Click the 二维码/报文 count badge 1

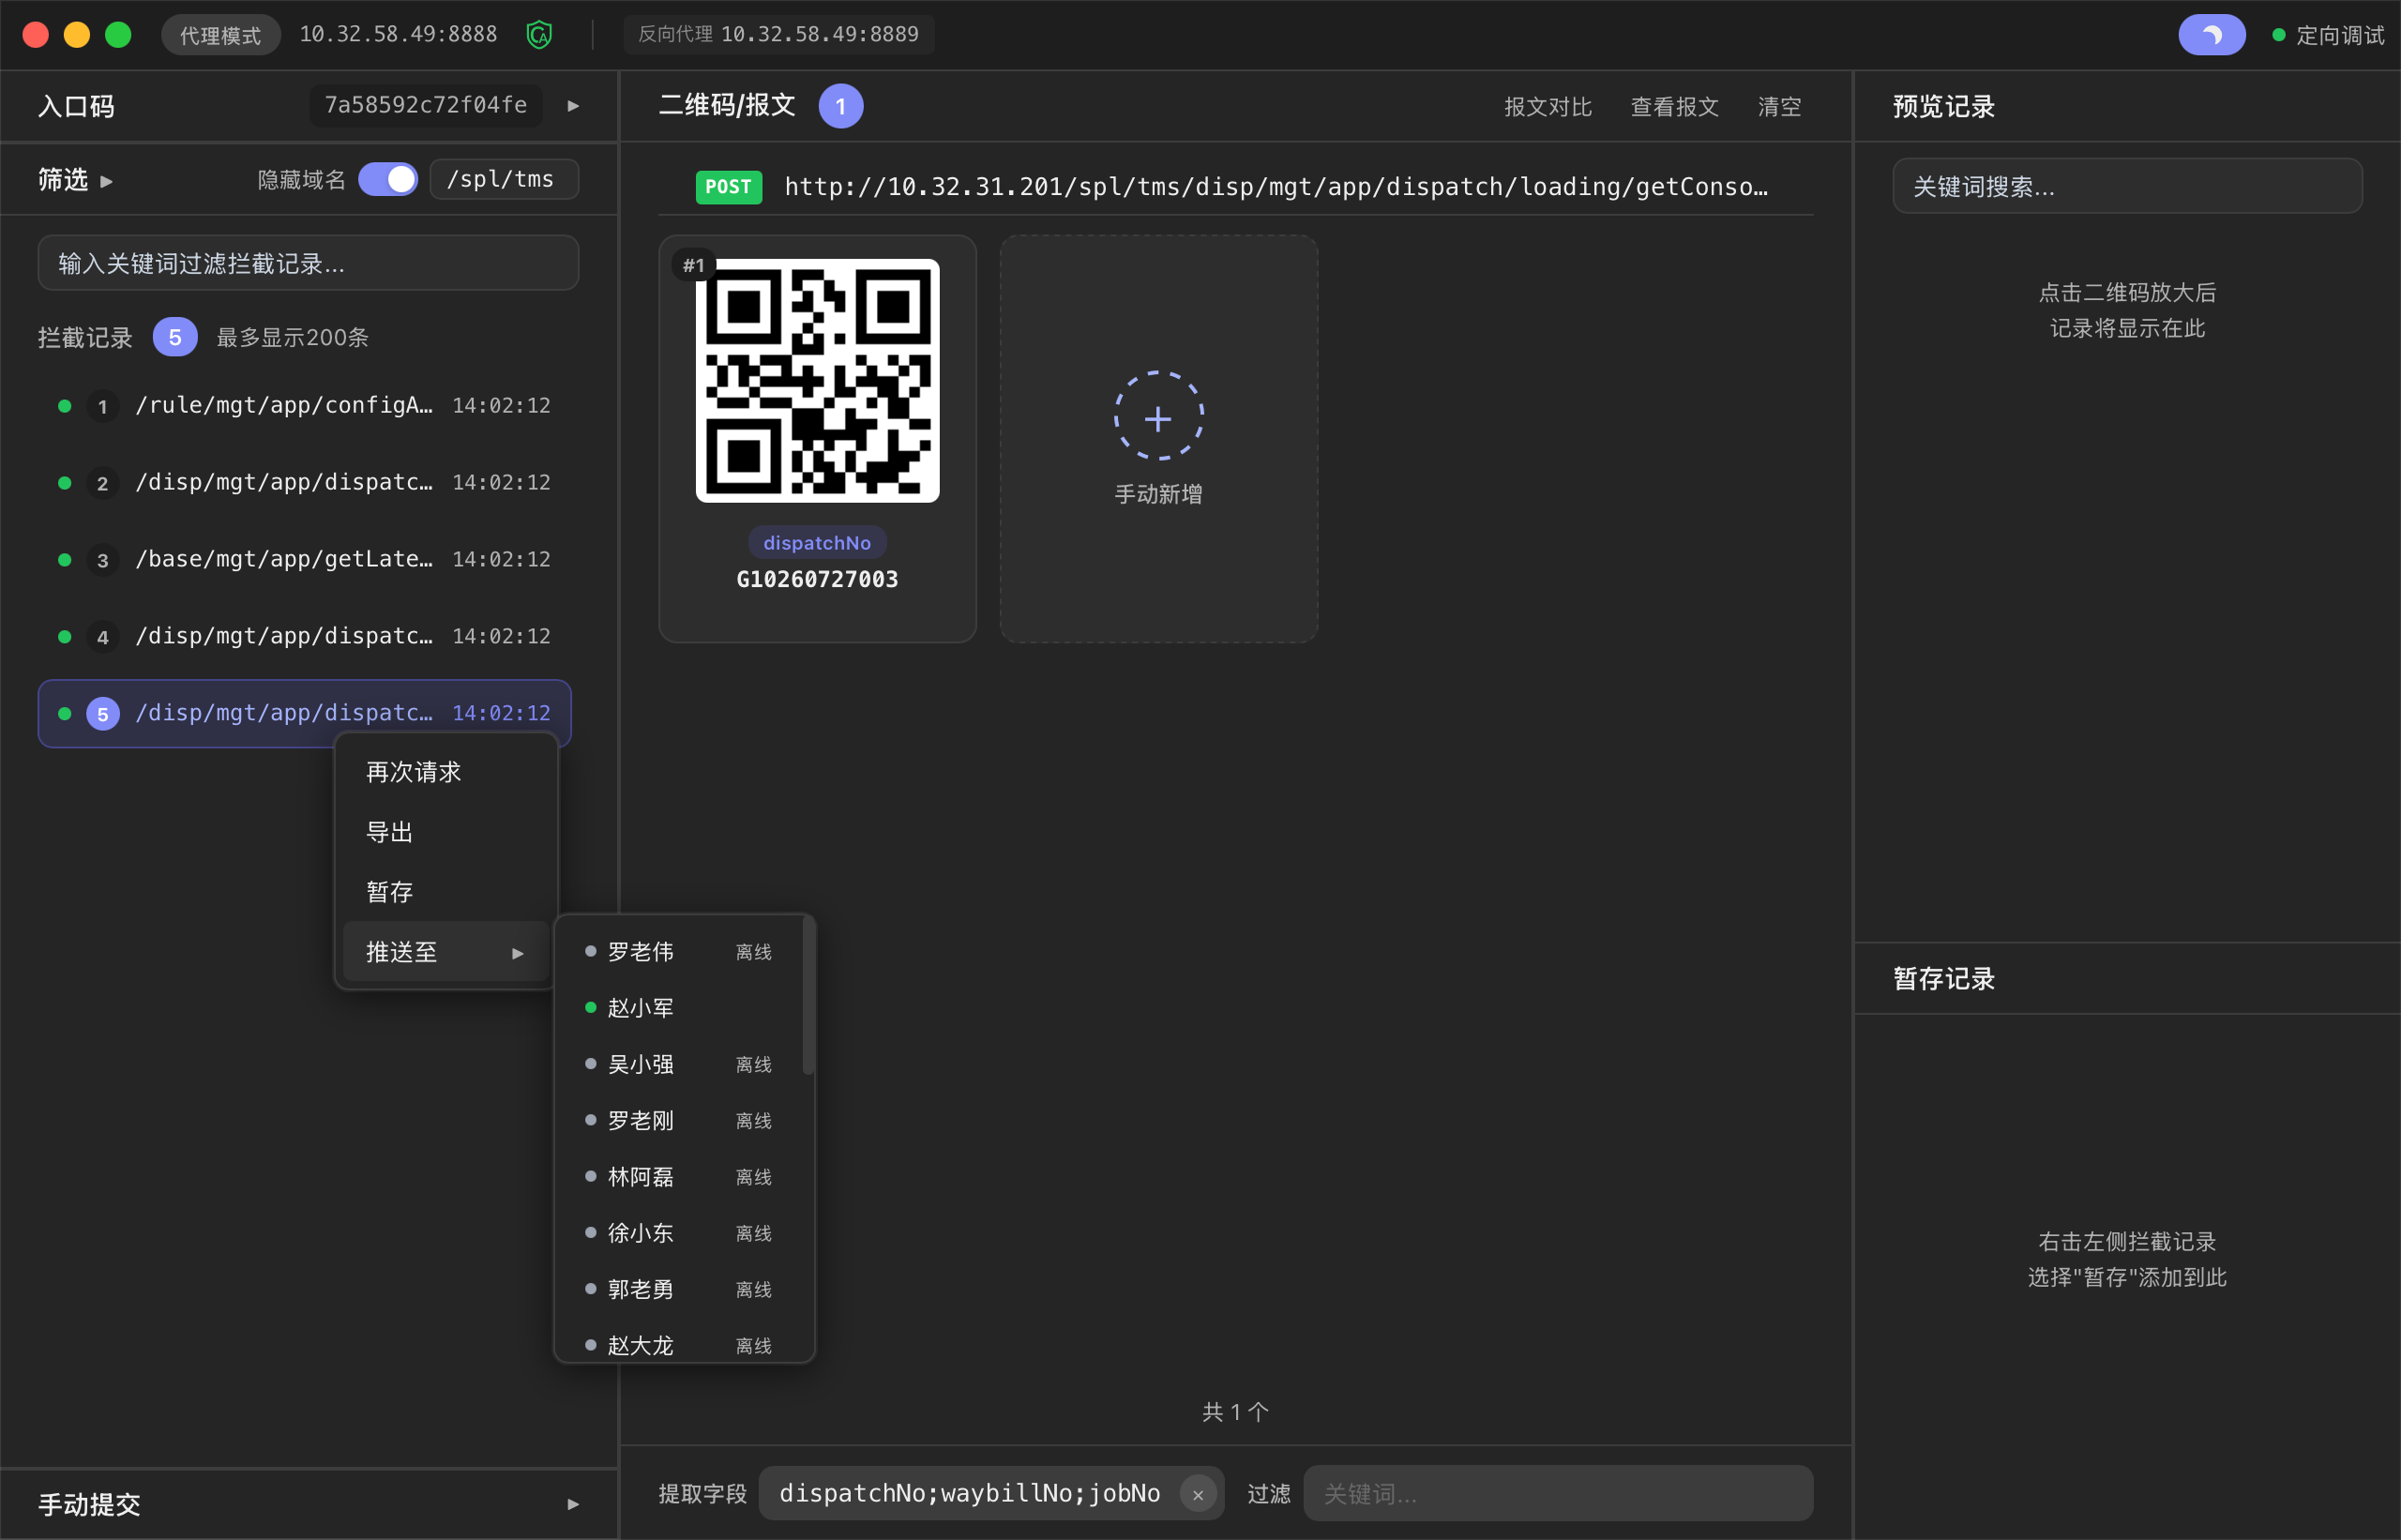click(841, 106)
